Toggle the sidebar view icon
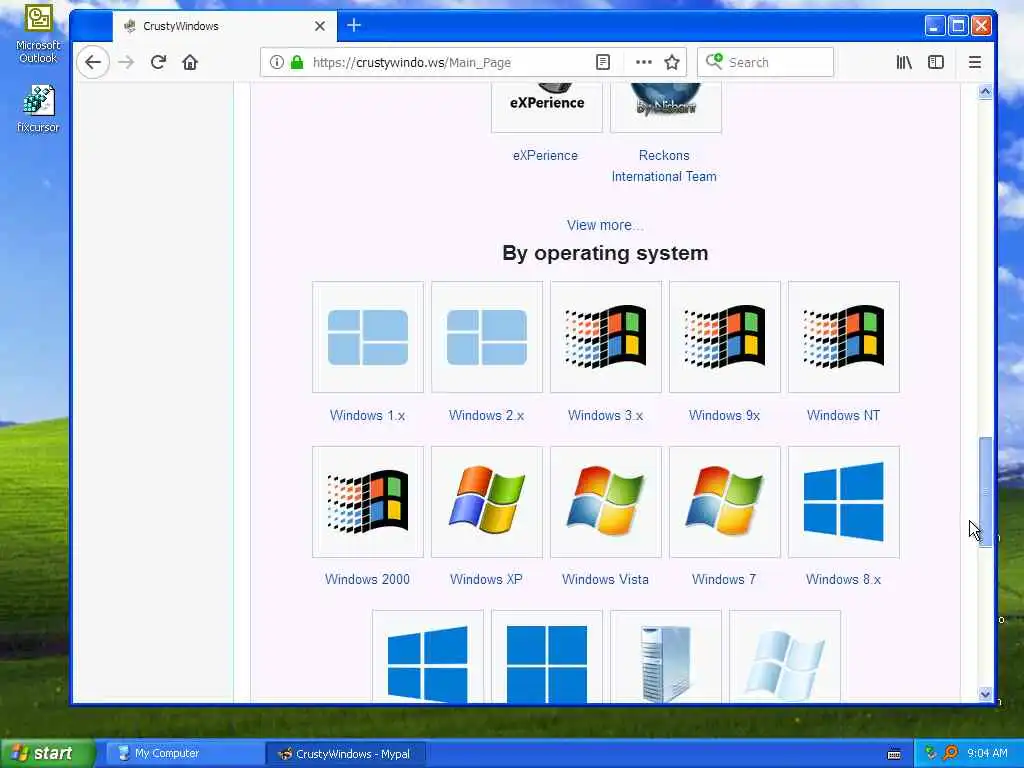 pos(936,63)
